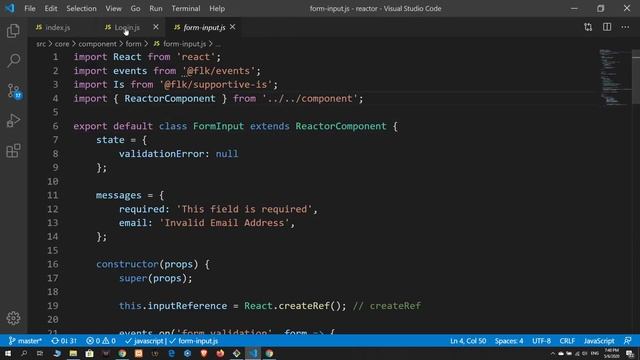Open the Explorer view in activity bar
This screenshot has height=360, width=640.
[x=13, y=31]
